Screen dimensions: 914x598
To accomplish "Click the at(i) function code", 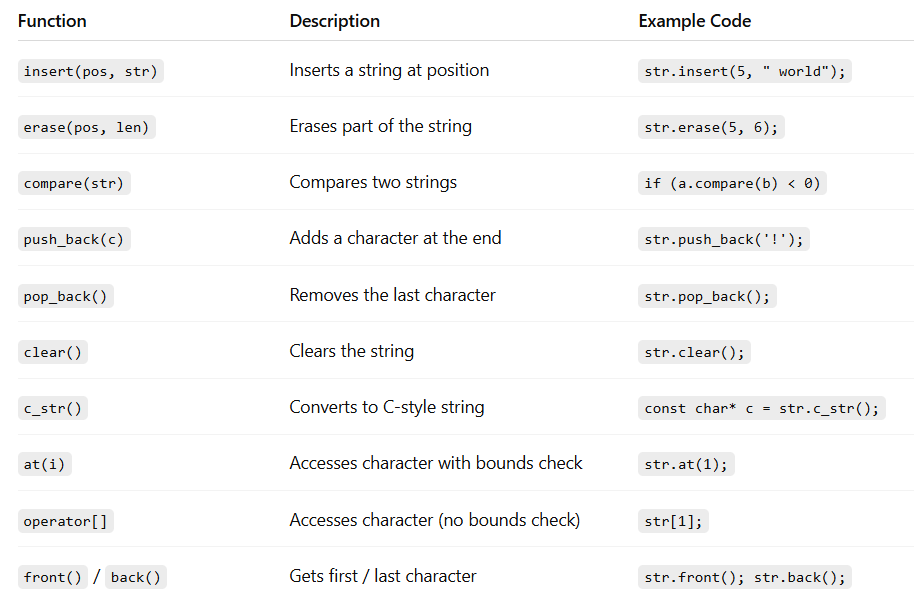I will click(x=46, y=464).
